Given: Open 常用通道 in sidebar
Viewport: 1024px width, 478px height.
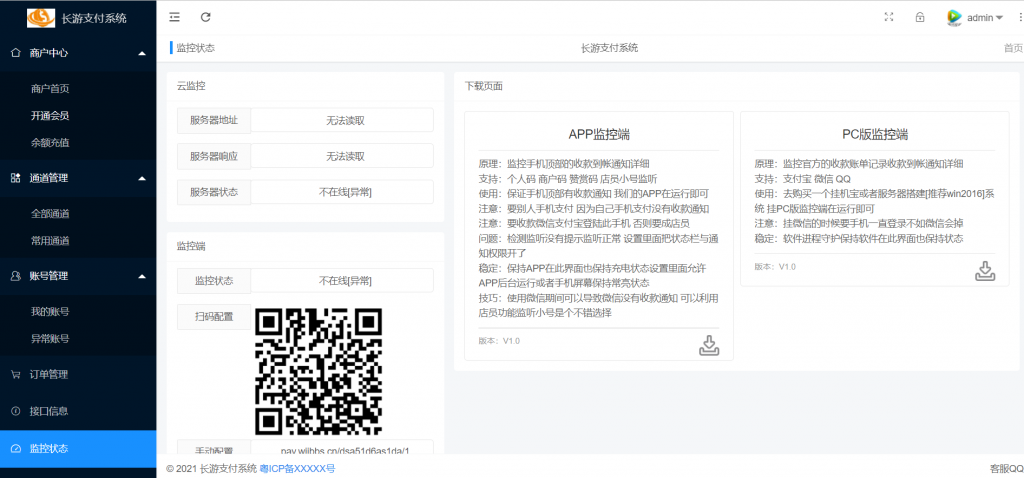Looking at the screenshot, I should (50, 240).
